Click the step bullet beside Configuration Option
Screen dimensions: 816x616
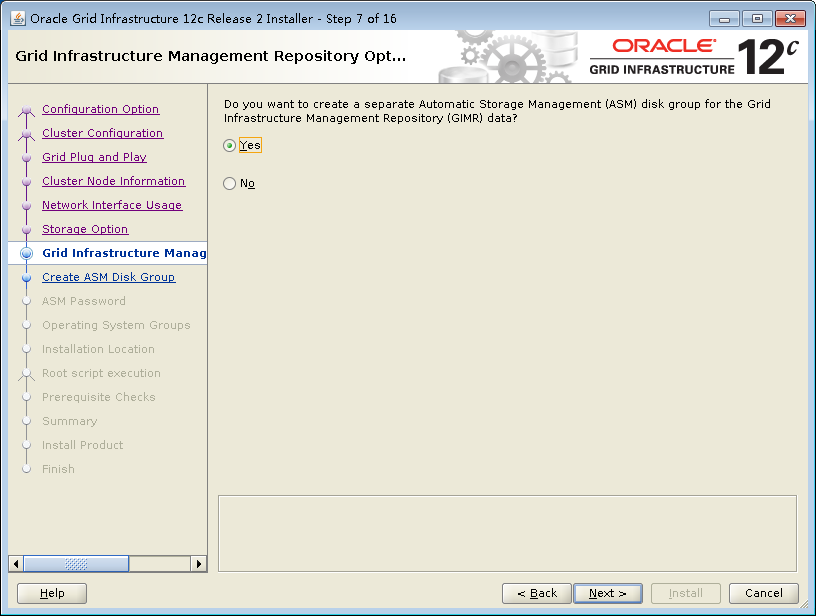tap(27, 111)
